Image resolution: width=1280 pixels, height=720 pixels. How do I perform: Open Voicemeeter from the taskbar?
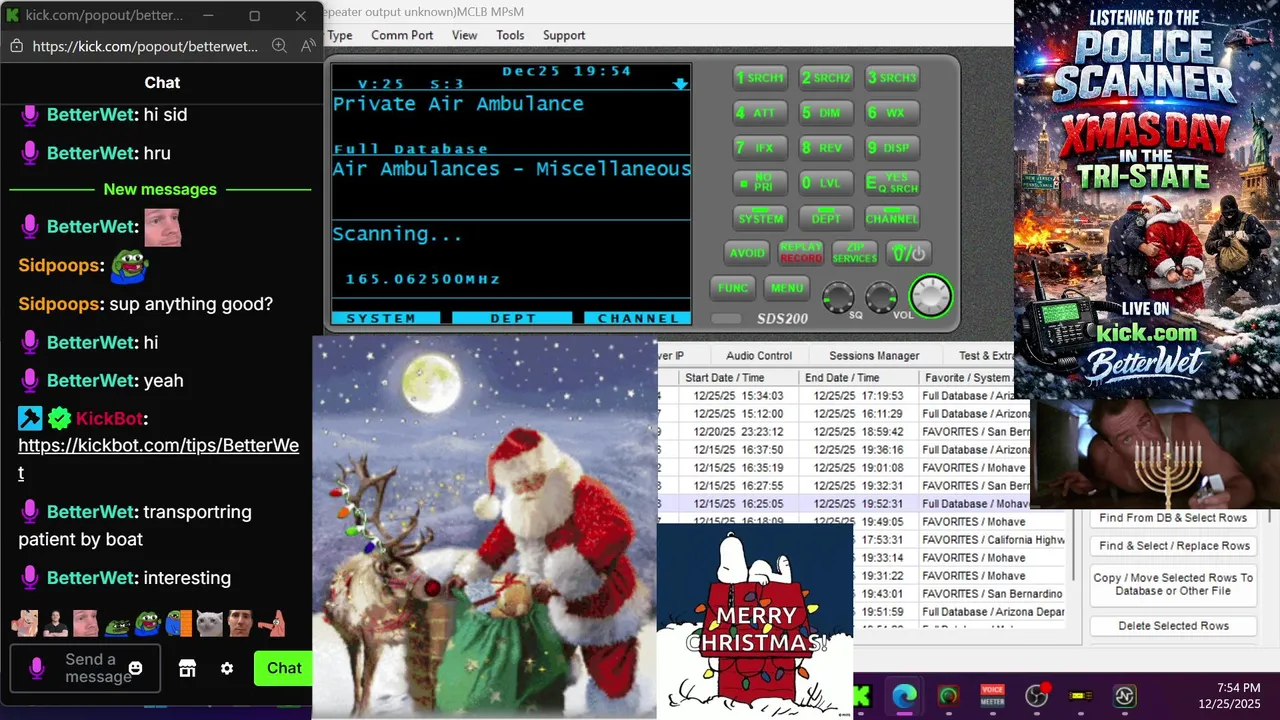tap(992, 696)
